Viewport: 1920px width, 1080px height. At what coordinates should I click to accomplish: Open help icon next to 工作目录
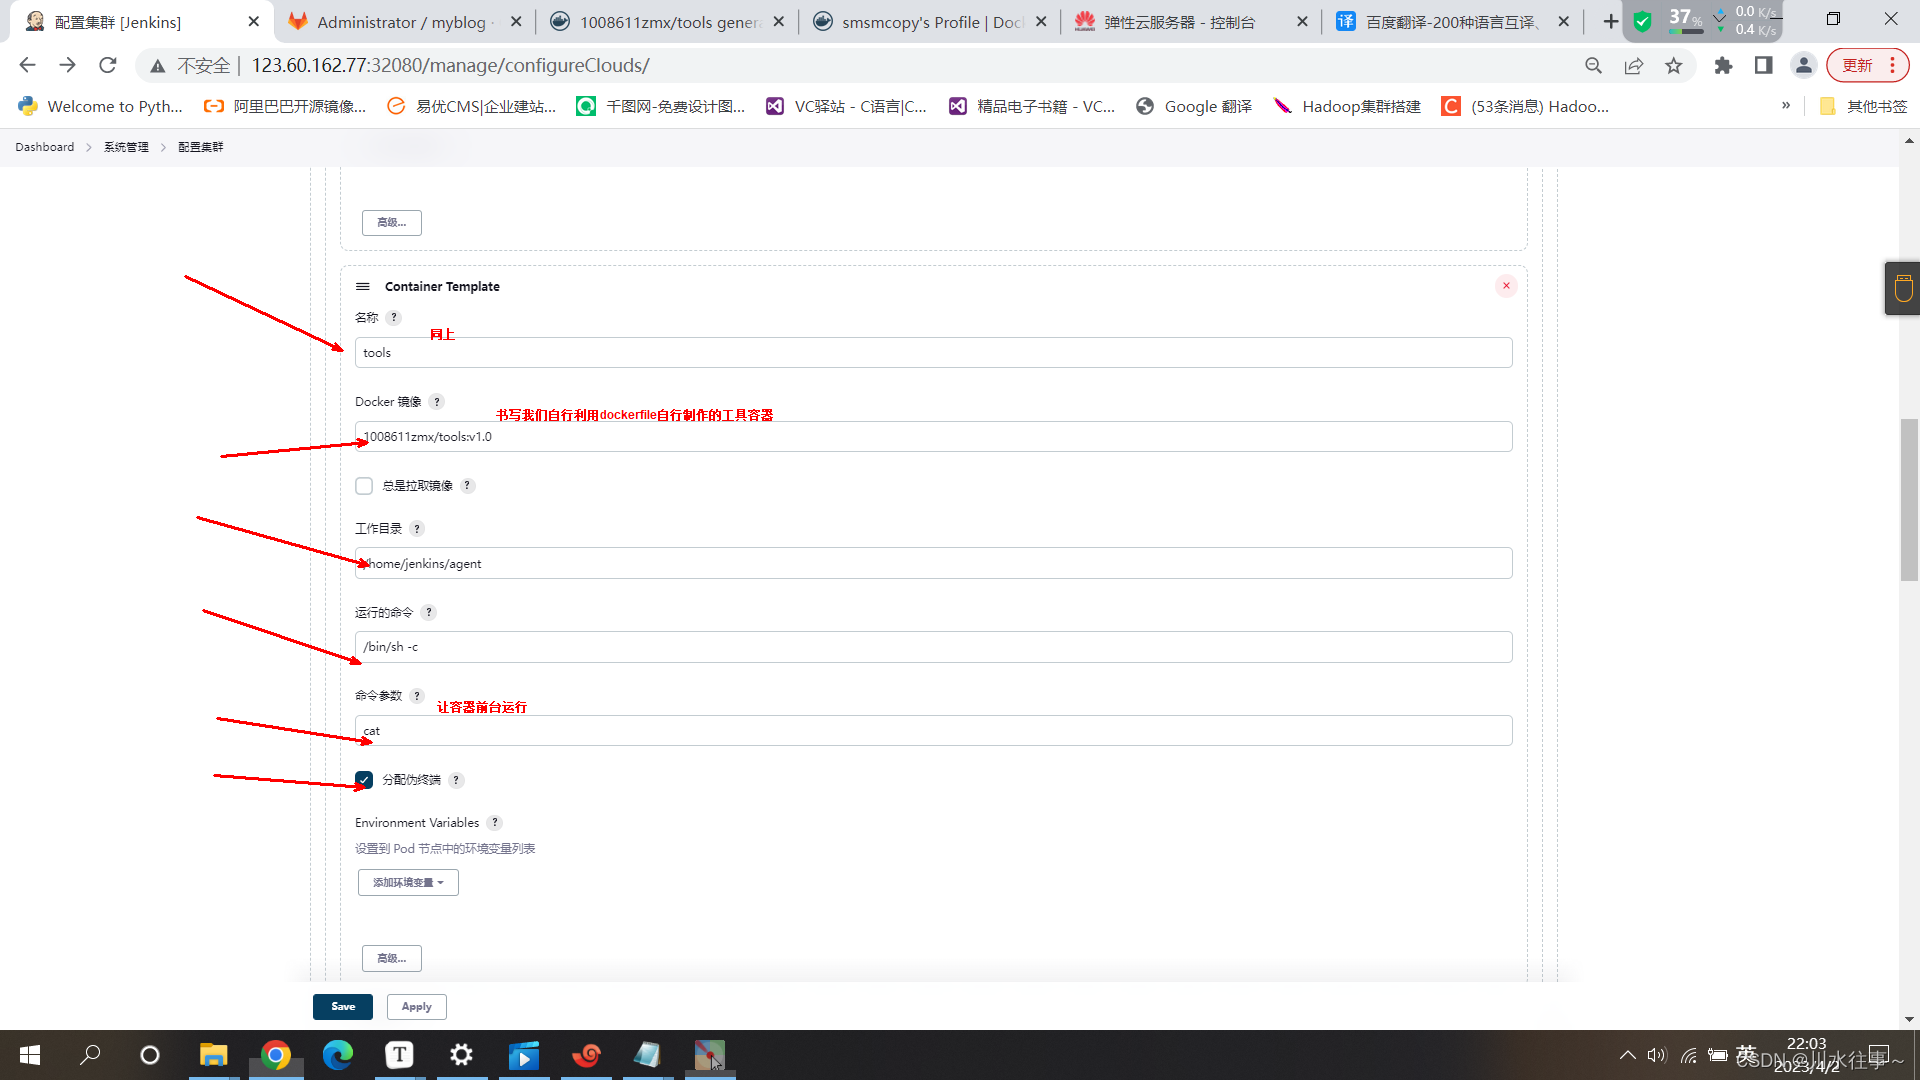click(x=417, y=529)
